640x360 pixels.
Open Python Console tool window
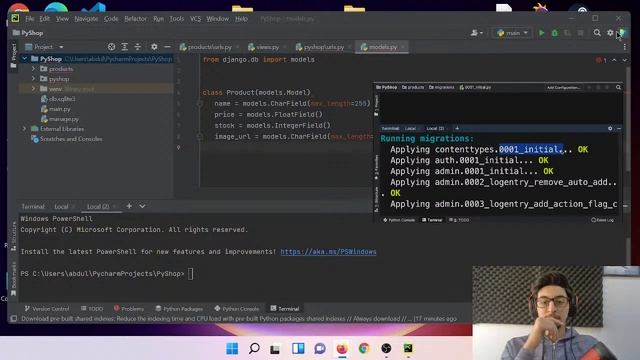click(x=237, y=309)
